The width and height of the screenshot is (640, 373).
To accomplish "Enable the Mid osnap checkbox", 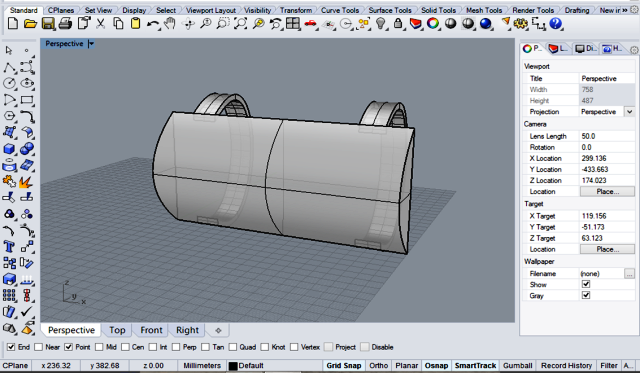I will coord(99,347).
